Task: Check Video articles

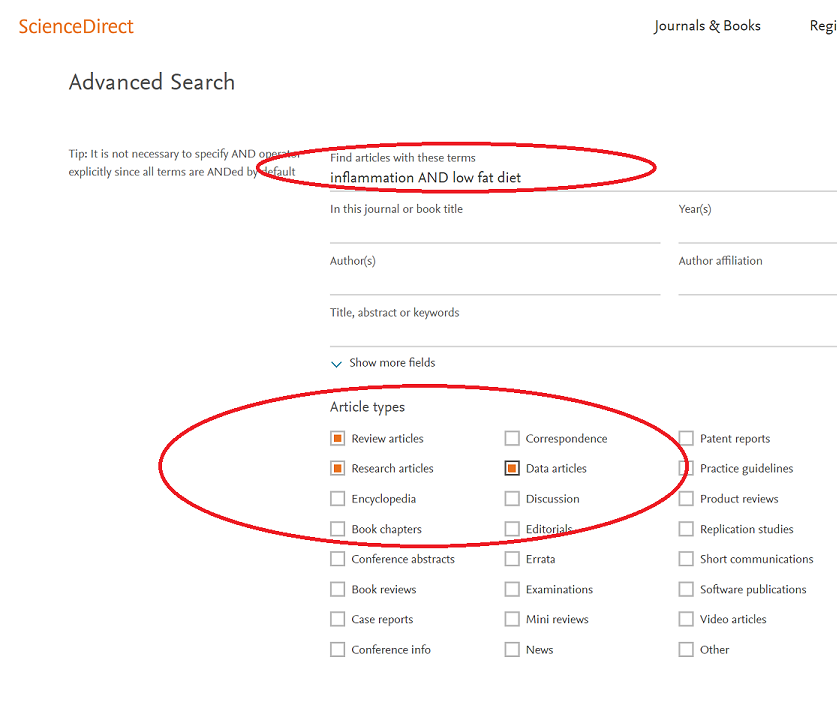Action: click(686, 619)
